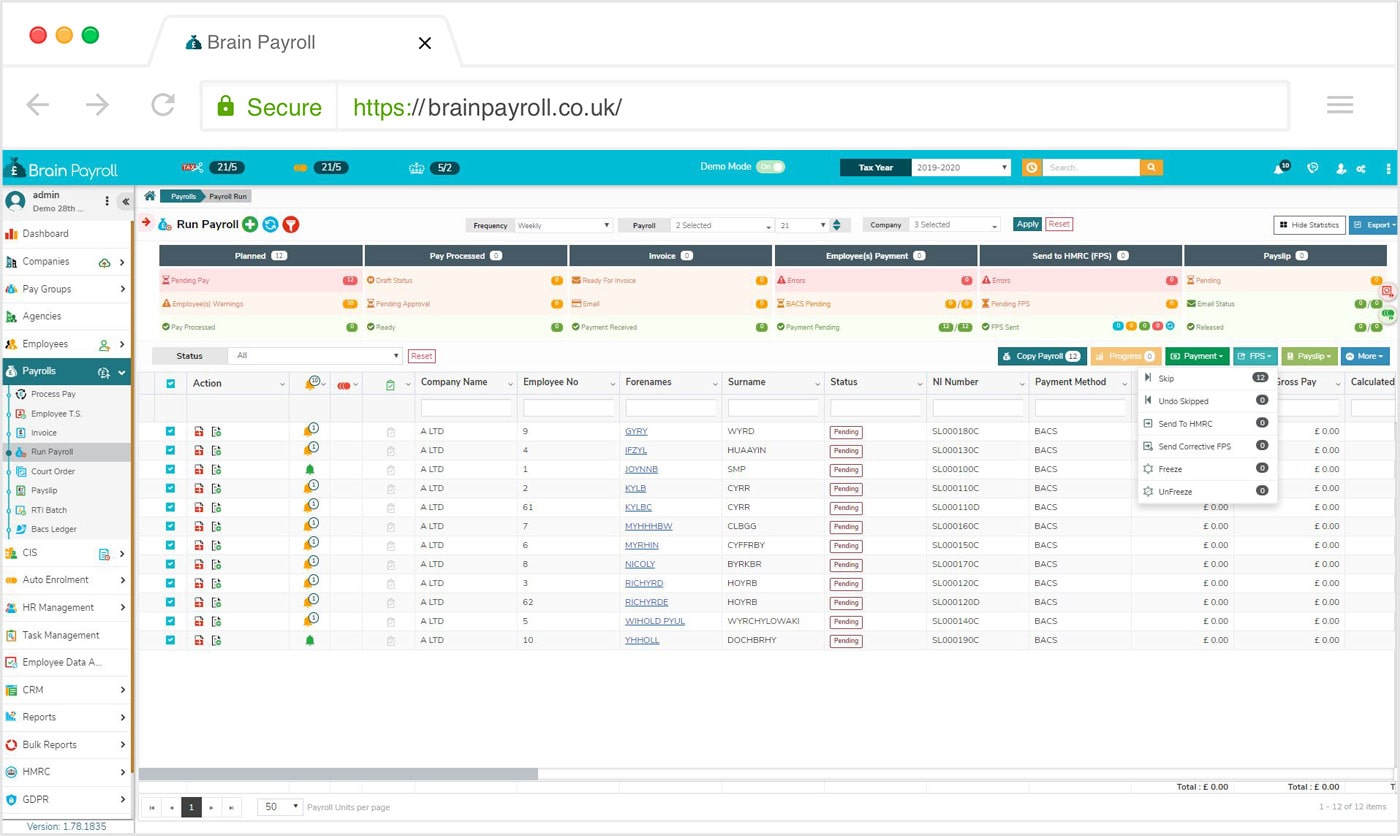Uncheck the row checkbox for JOYNNB
The width and height of the screenshot is (1400, 836).
(x=170, y=469)
